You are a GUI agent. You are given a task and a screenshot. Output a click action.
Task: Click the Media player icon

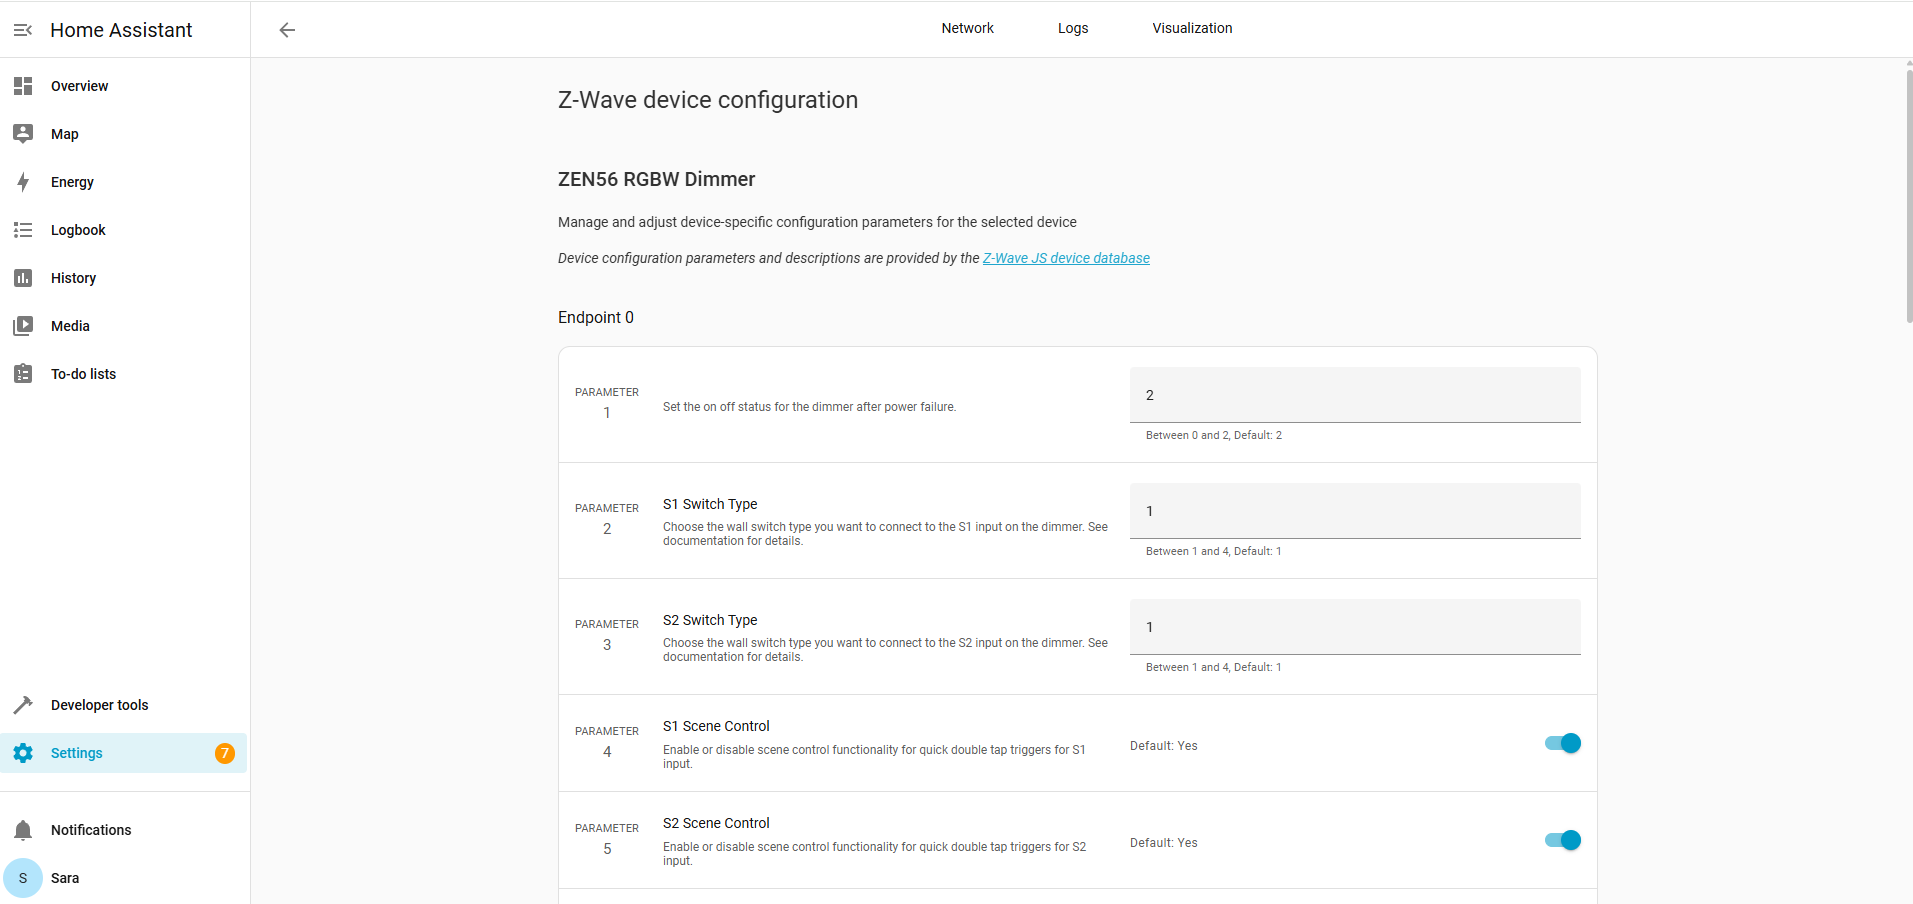pos(23,326)
